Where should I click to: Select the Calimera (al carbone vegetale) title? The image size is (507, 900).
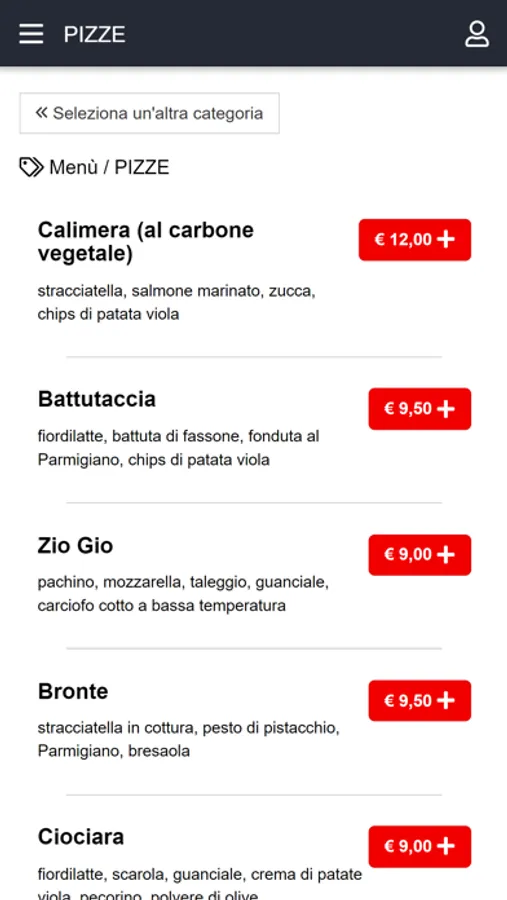pyautogui.click(x=146, y=242)
